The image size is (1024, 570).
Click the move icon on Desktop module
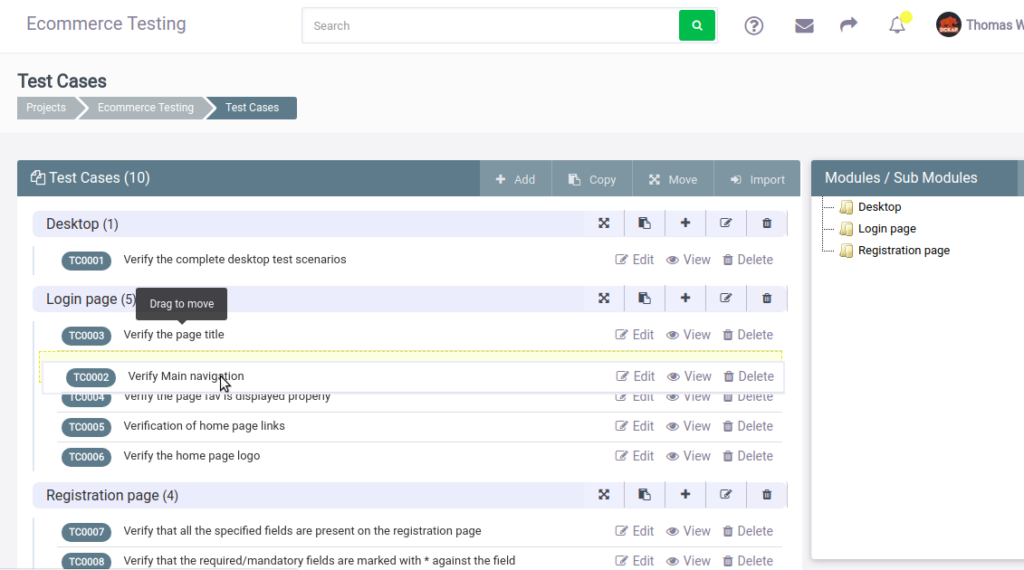coord(603,223)
